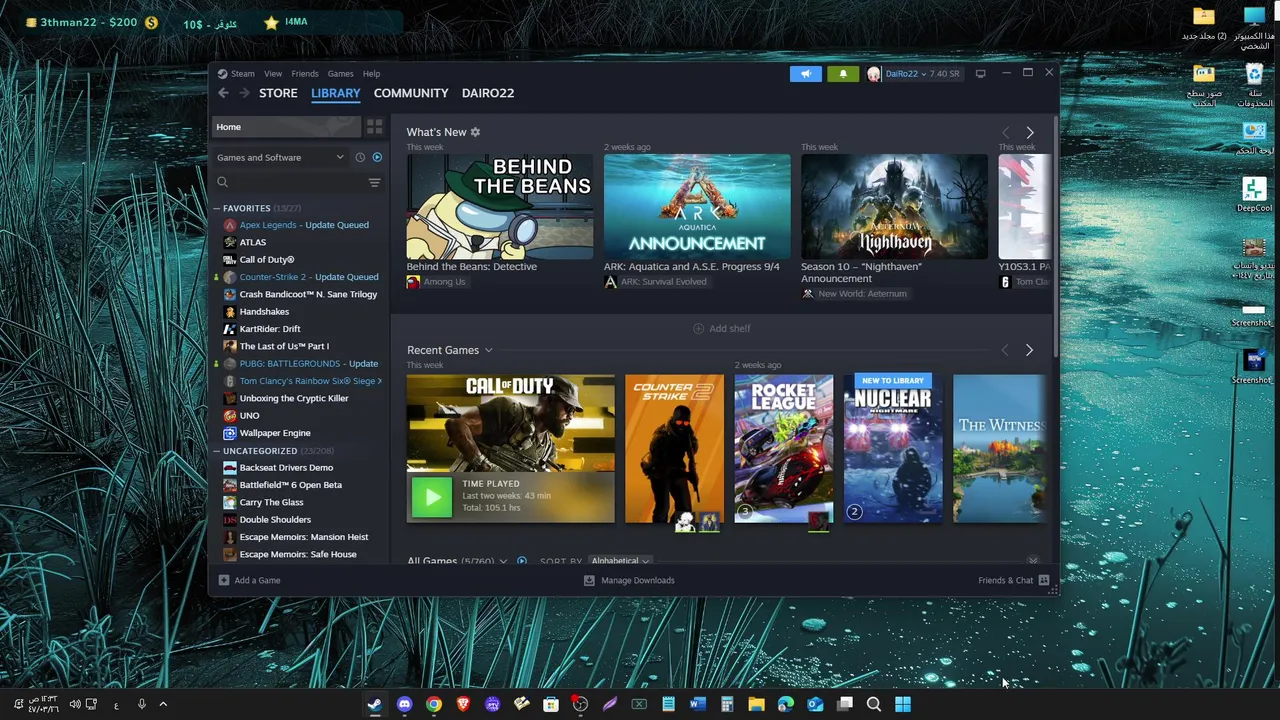Open ARK Aquatica announcement thumbnail
Screen dimensions: 1280x720
click(697, 207)
